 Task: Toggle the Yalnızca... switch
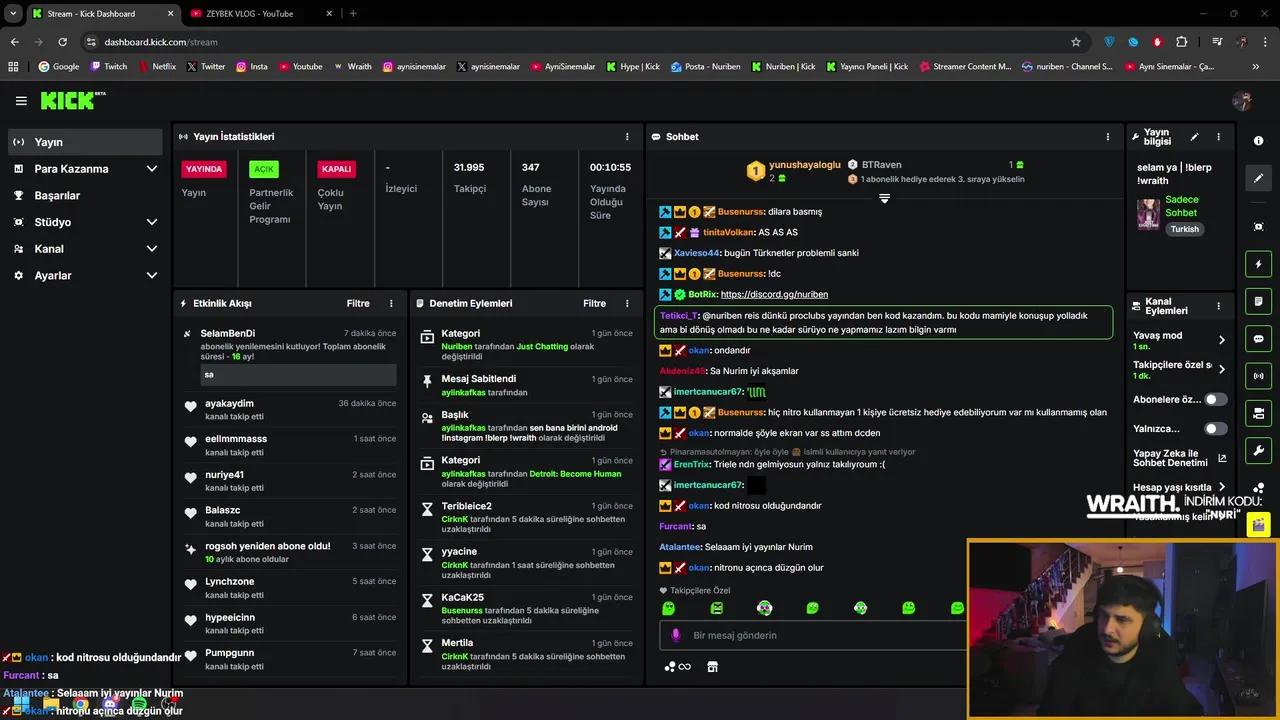(1215, 429)
